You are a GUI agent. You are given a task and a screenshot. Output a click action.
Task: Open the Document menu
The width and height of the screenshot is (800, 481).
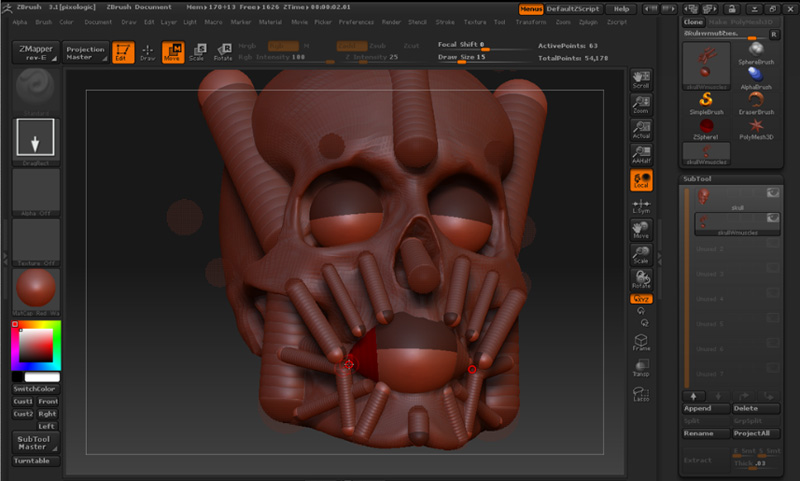click(98, 22)
